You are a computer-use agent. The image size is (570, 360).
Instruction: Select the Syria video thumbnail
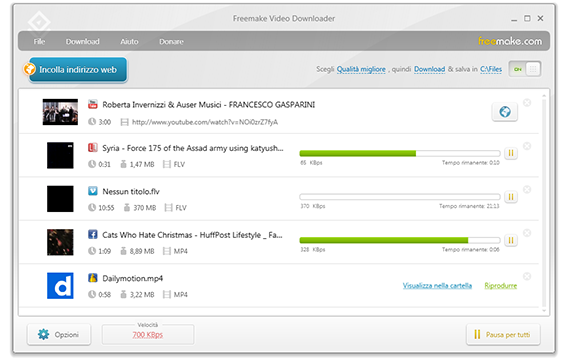60,155
